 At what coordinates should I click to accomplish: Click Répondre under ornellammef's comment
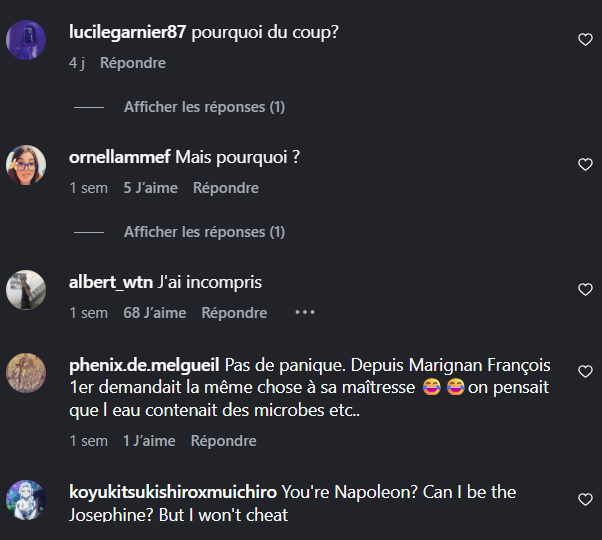pos(226,188)
